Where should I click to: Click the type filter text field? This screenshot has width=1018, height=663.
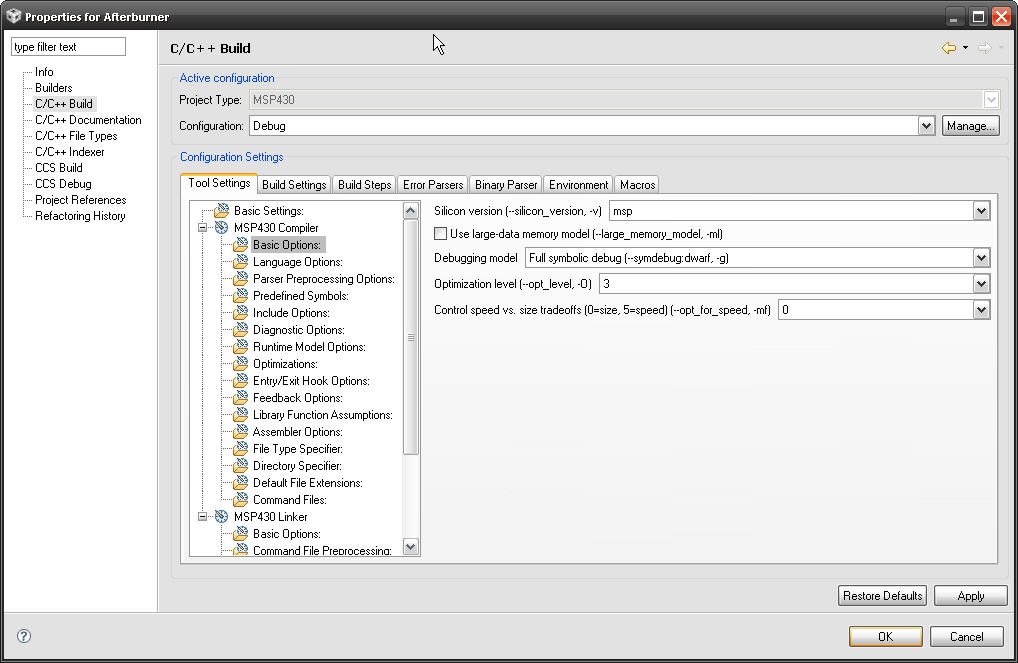(x=68, y=47)
